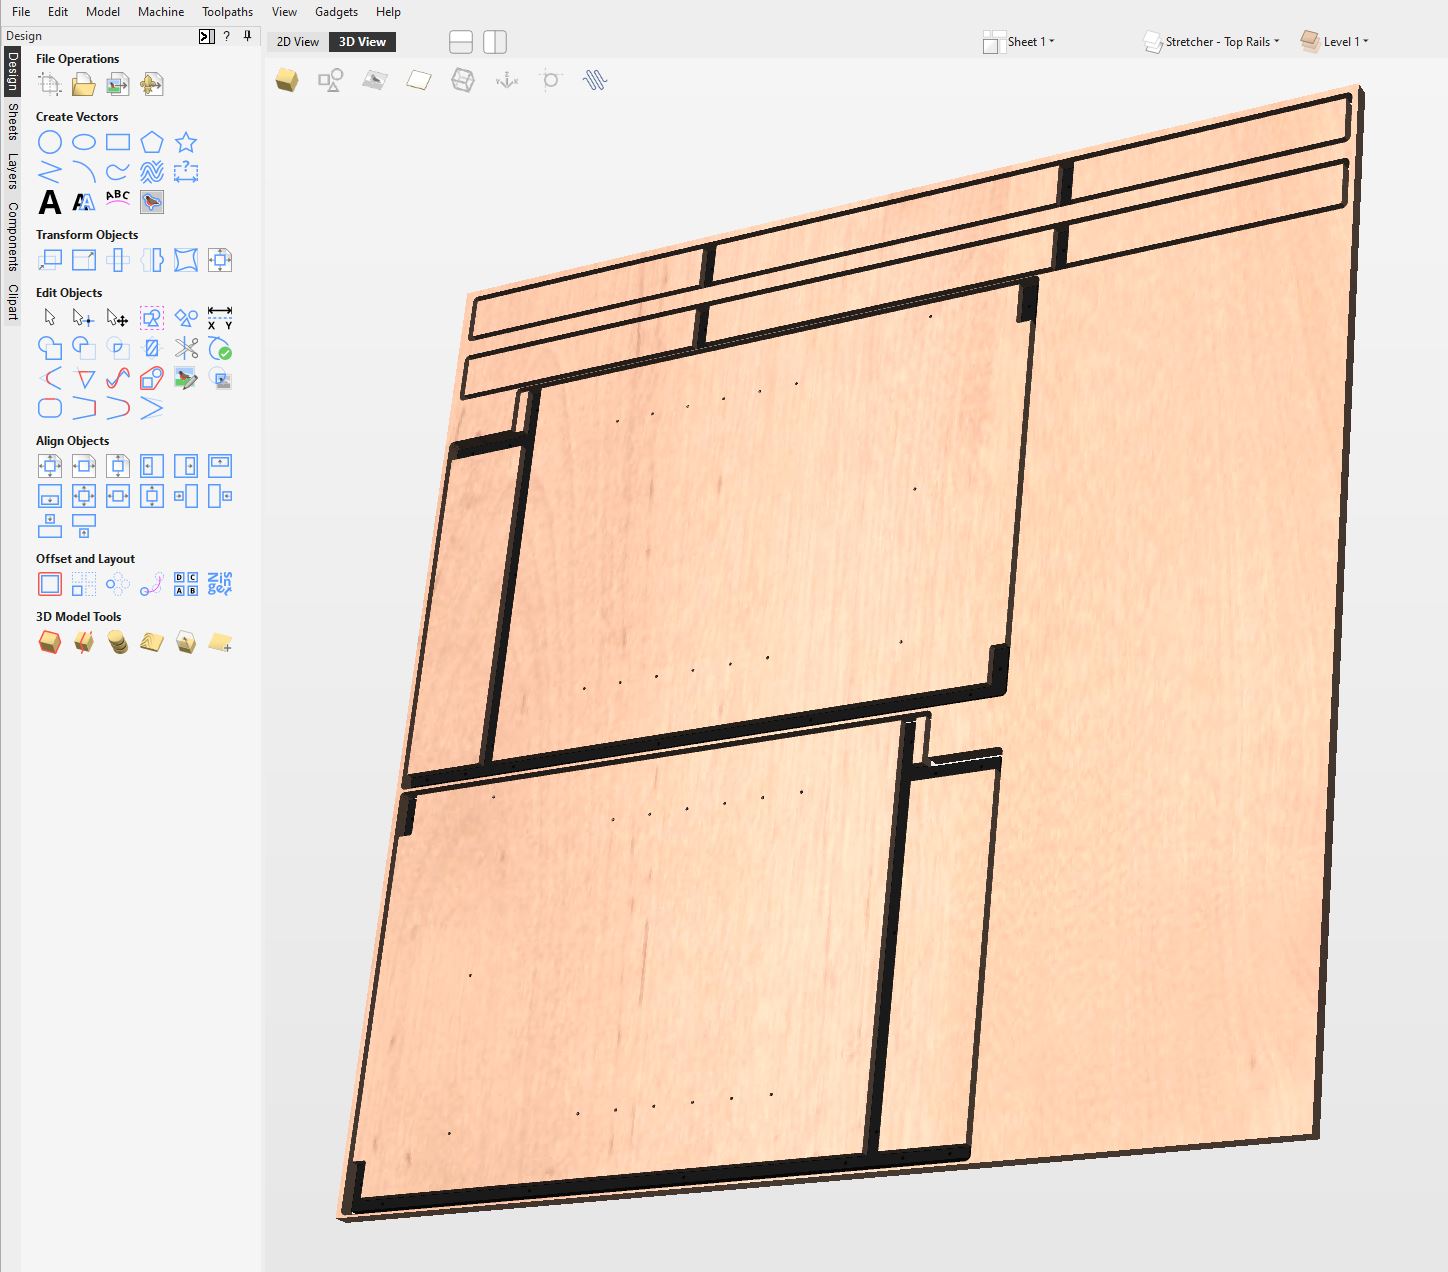Open the scissors Trim vectors tool
The image size is (1448, 1272).
pos(186,348)
